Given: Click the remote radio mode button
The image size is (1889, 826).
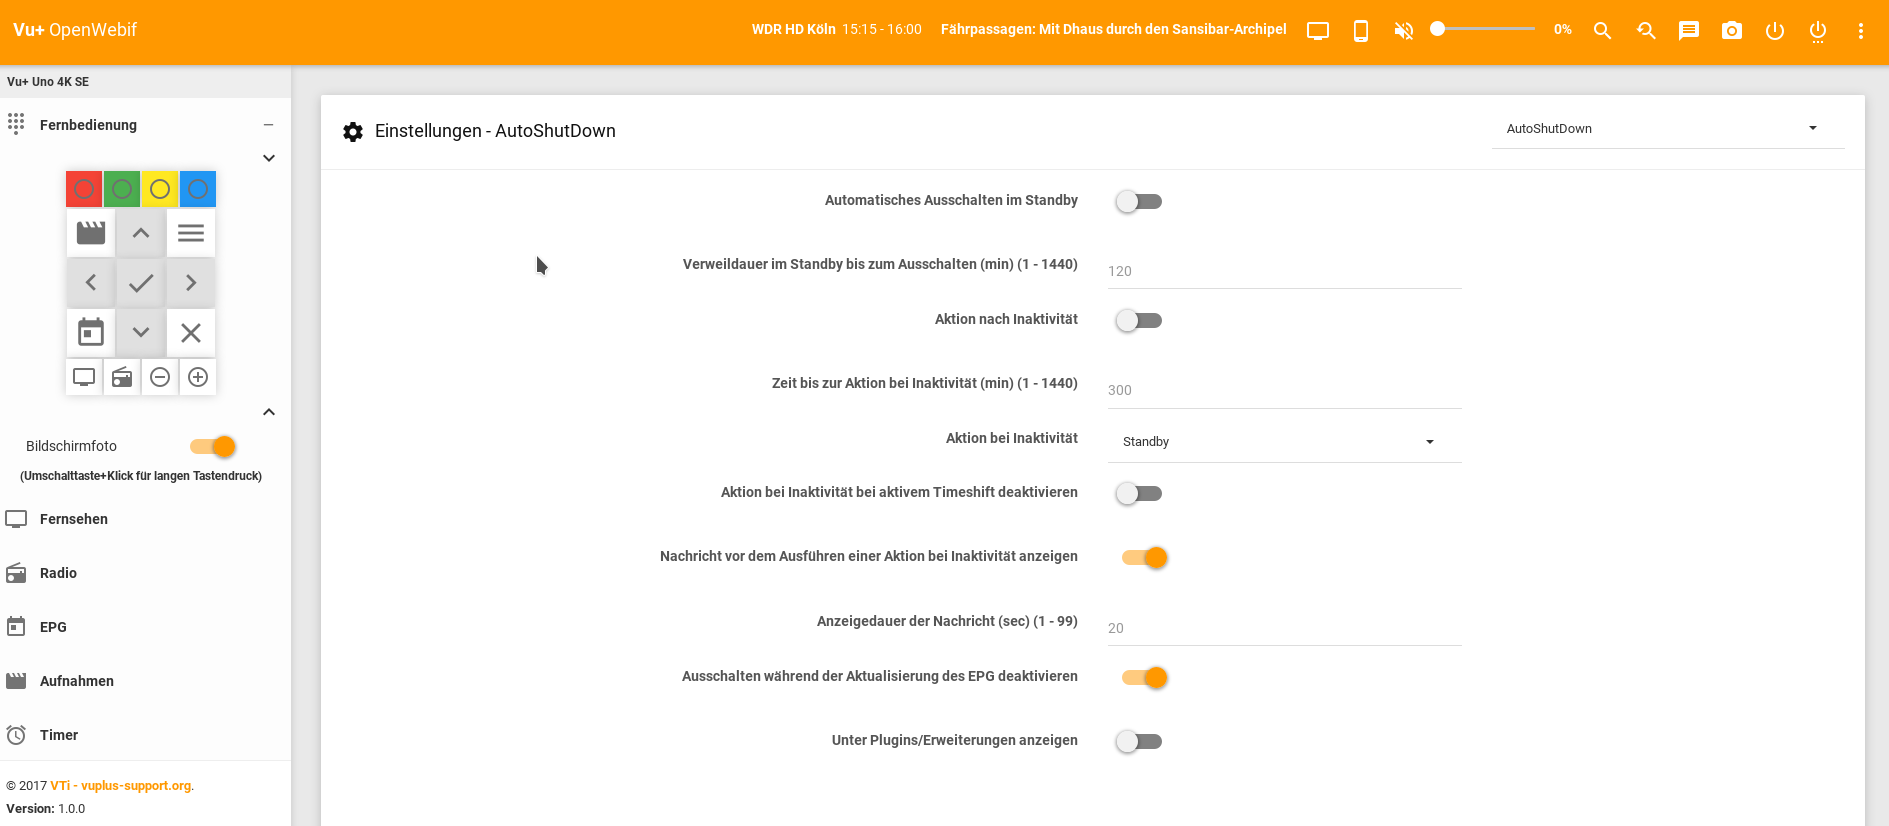Looking at the screenshot, I should (122, 377).
